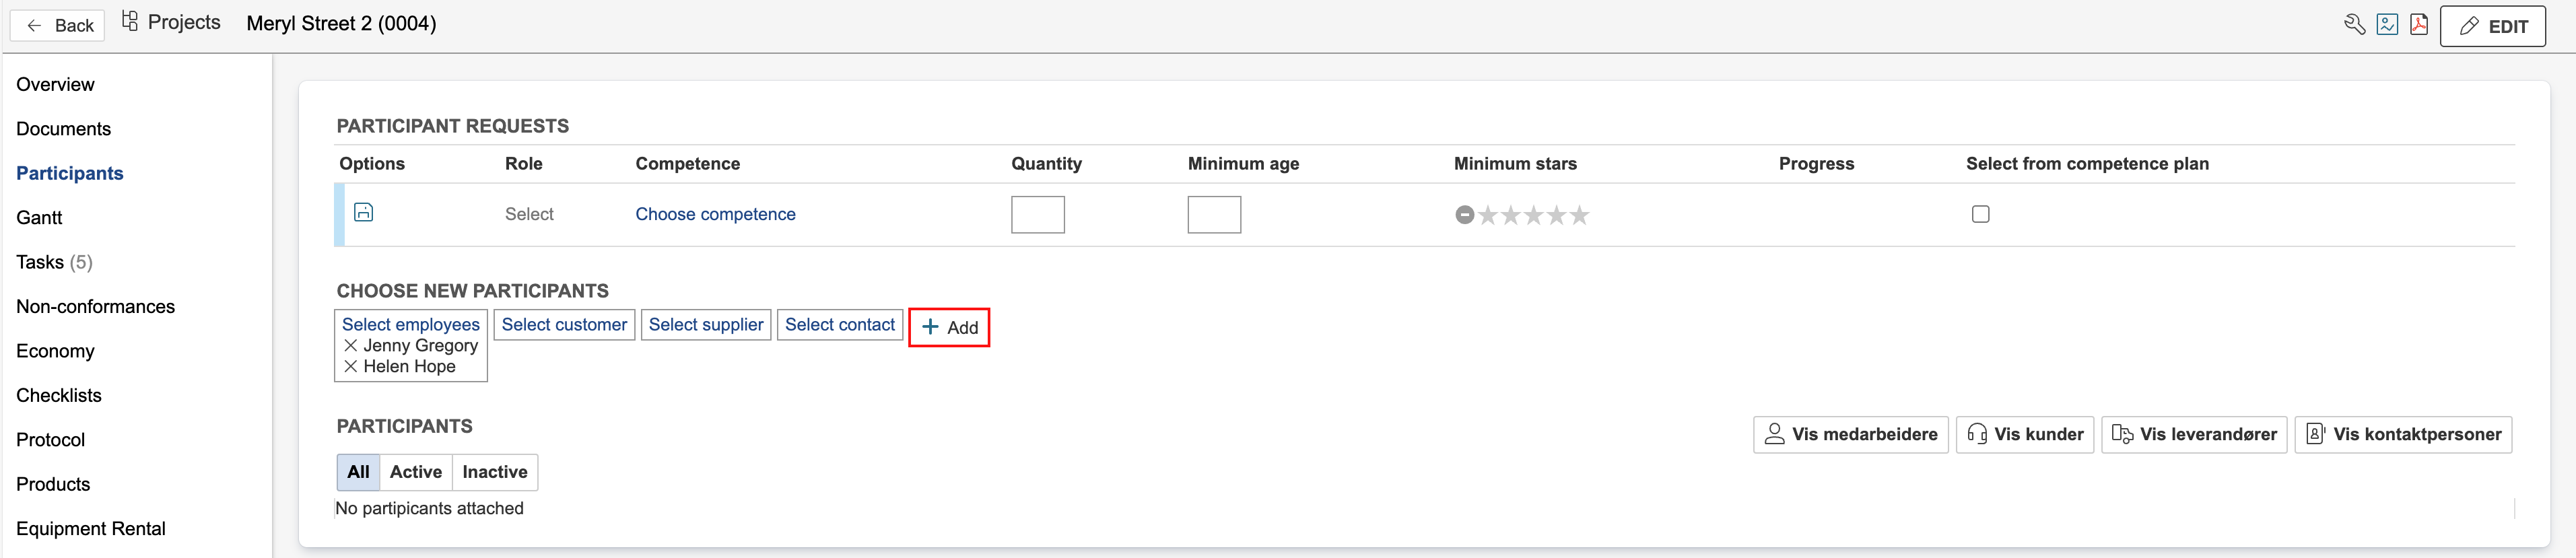
Task: Click the Add participants button
Action: pos(948,328)
